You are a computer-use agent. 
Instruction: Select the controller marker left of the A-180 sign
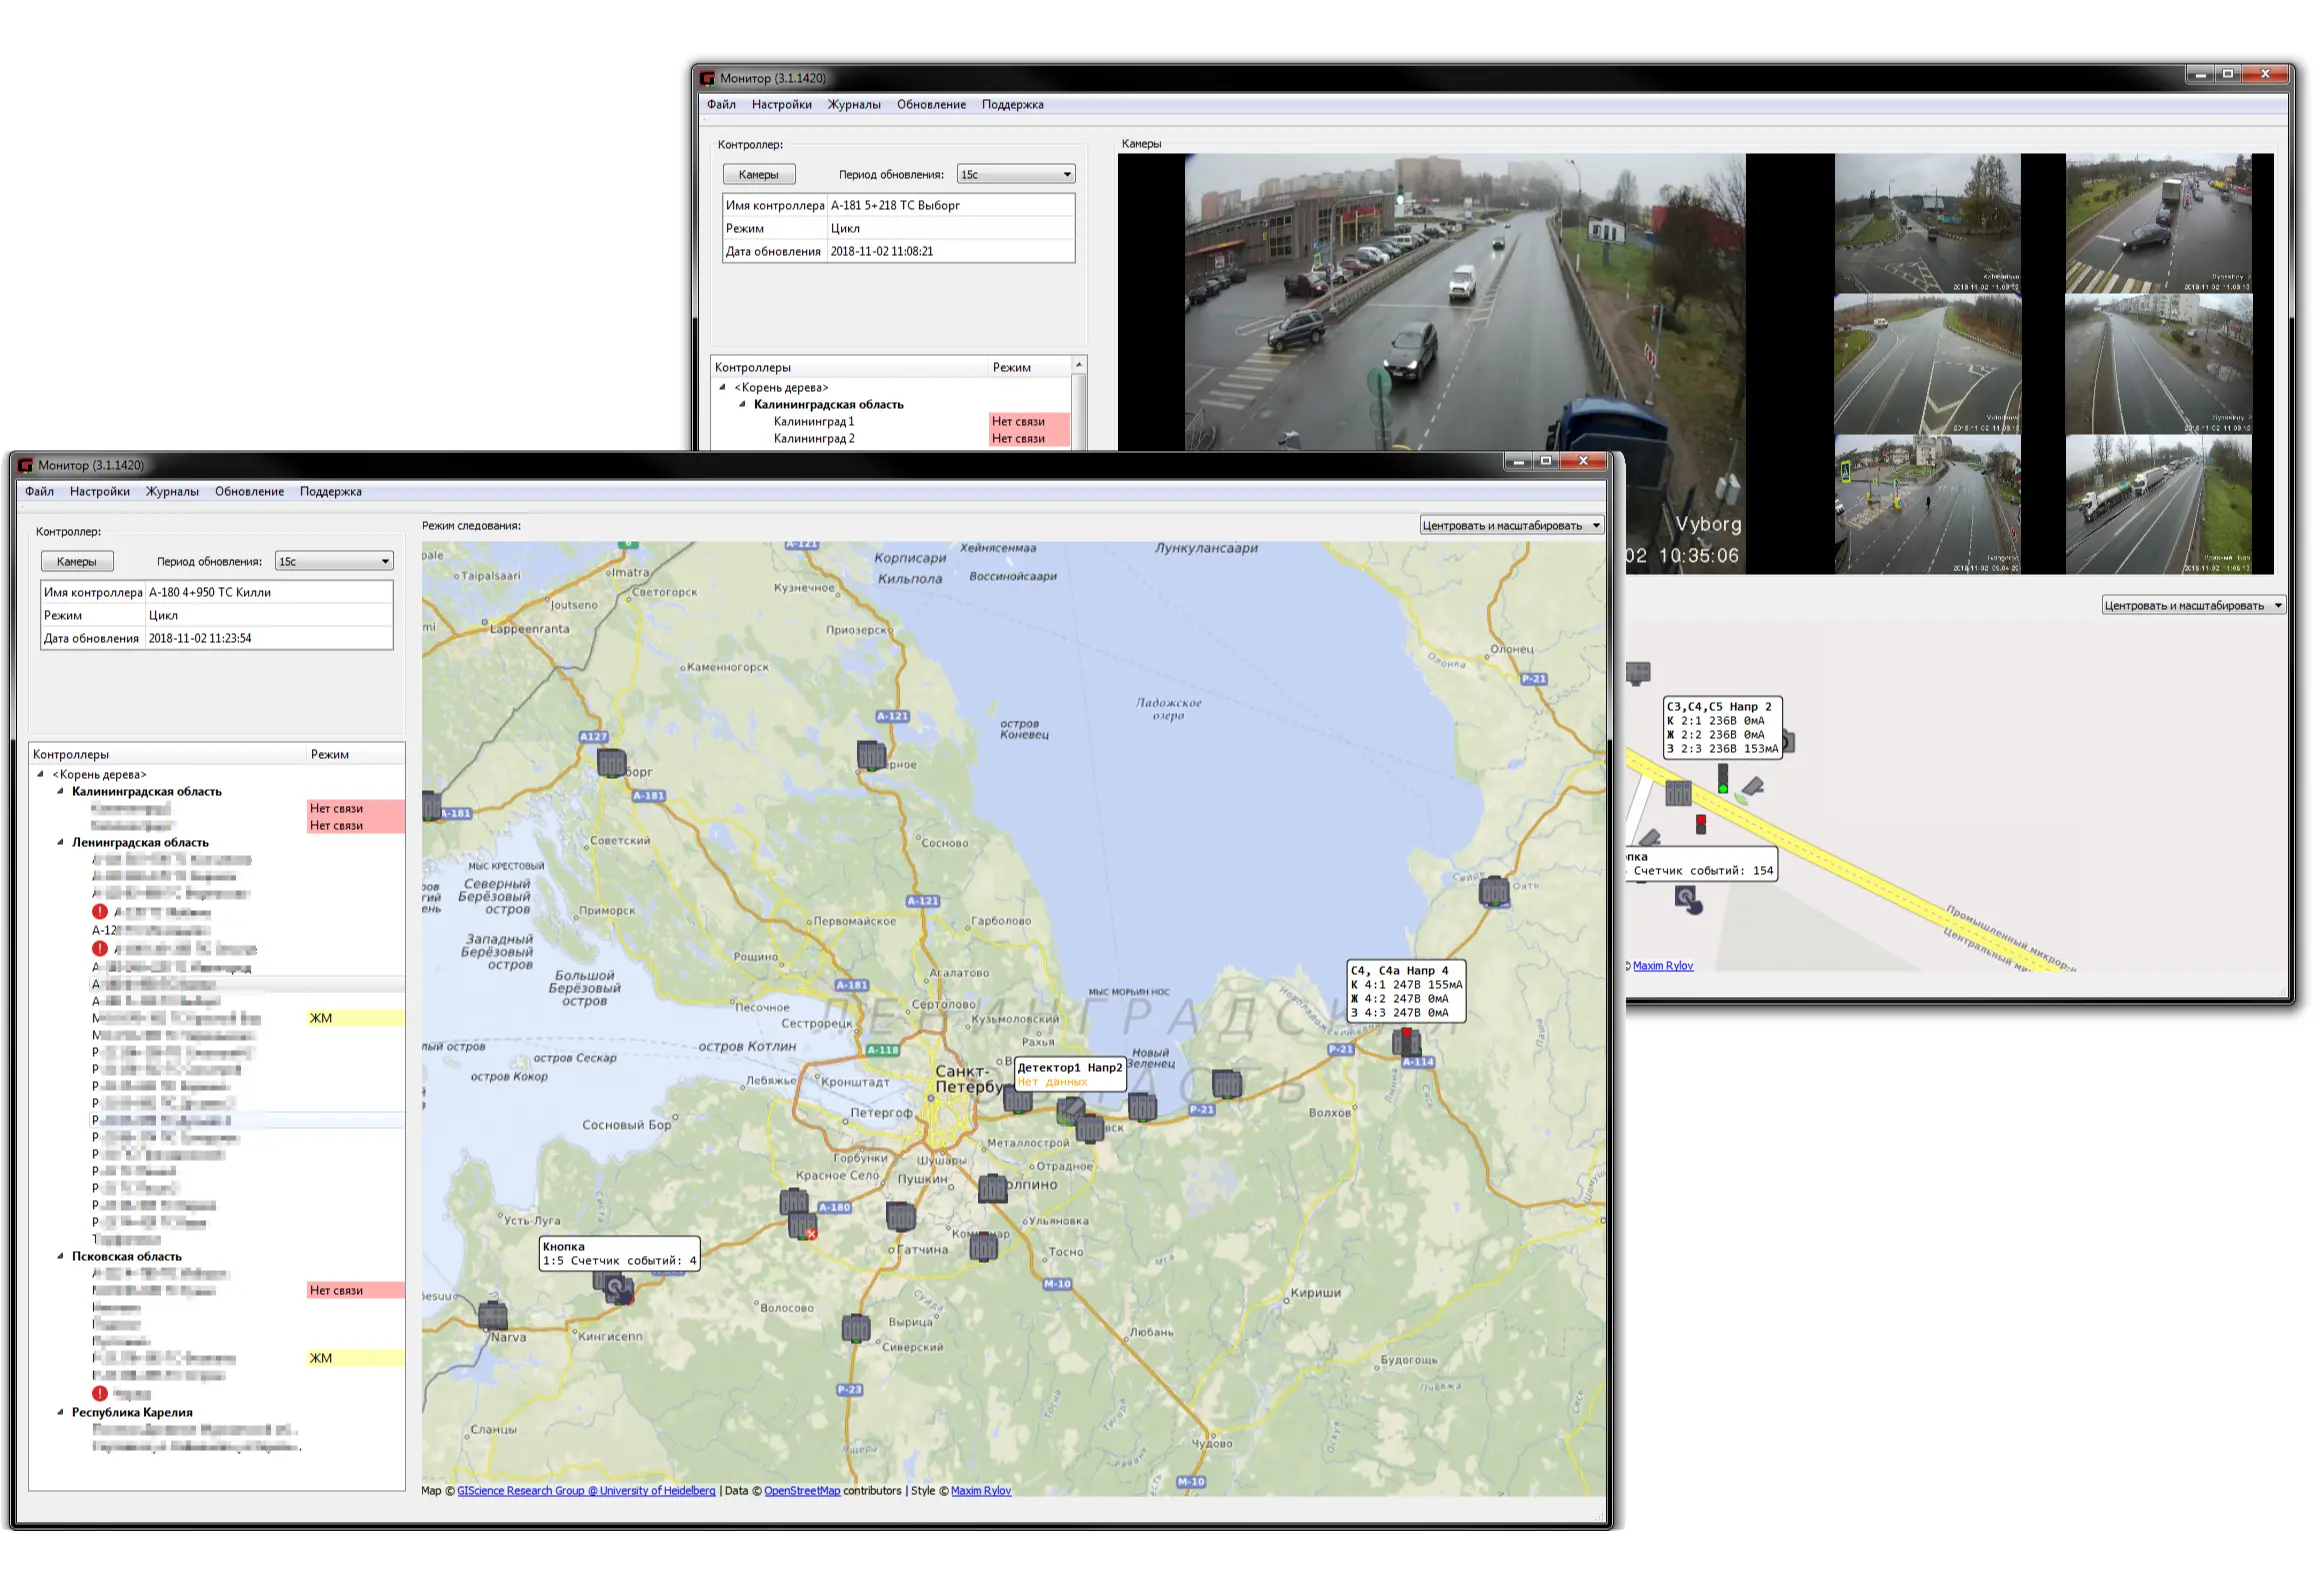793,1201
